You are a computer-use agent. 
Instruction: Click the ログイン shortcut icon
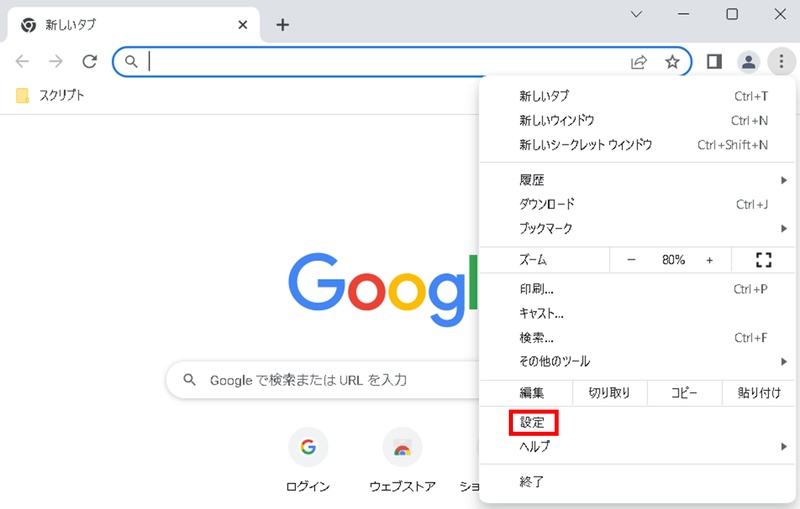pyautogui.click(x=308, y=447)
